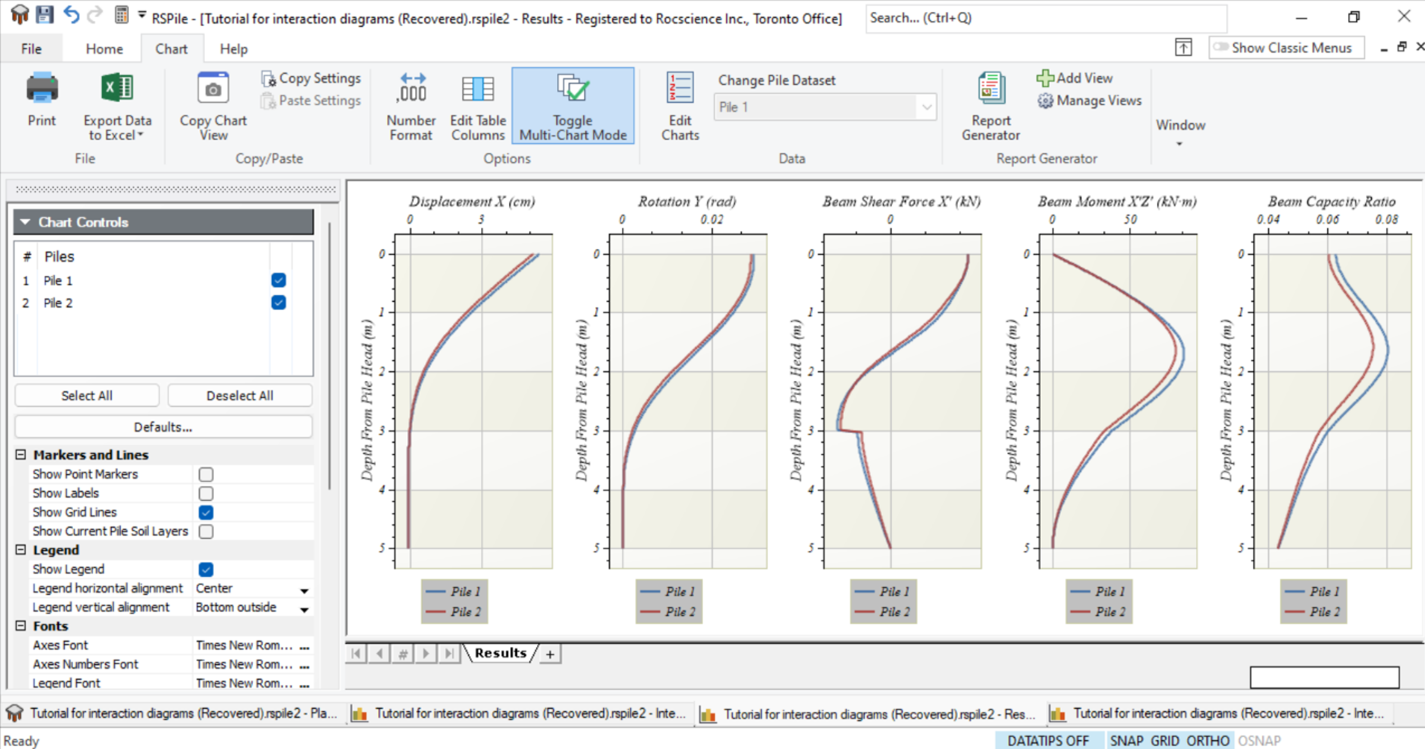This screenshot has height=749, width=1425.
Task: Open the Number Format option
Action: [411, 107]
